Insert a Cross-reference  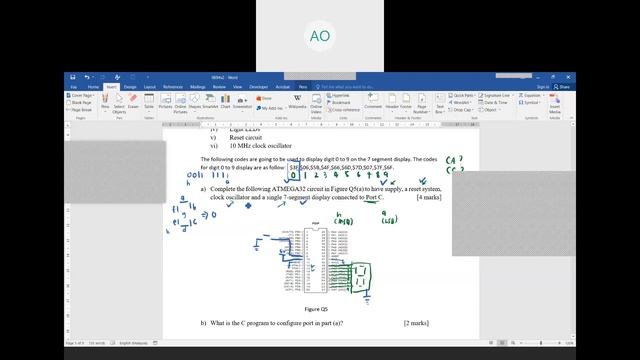pos(343,110)
